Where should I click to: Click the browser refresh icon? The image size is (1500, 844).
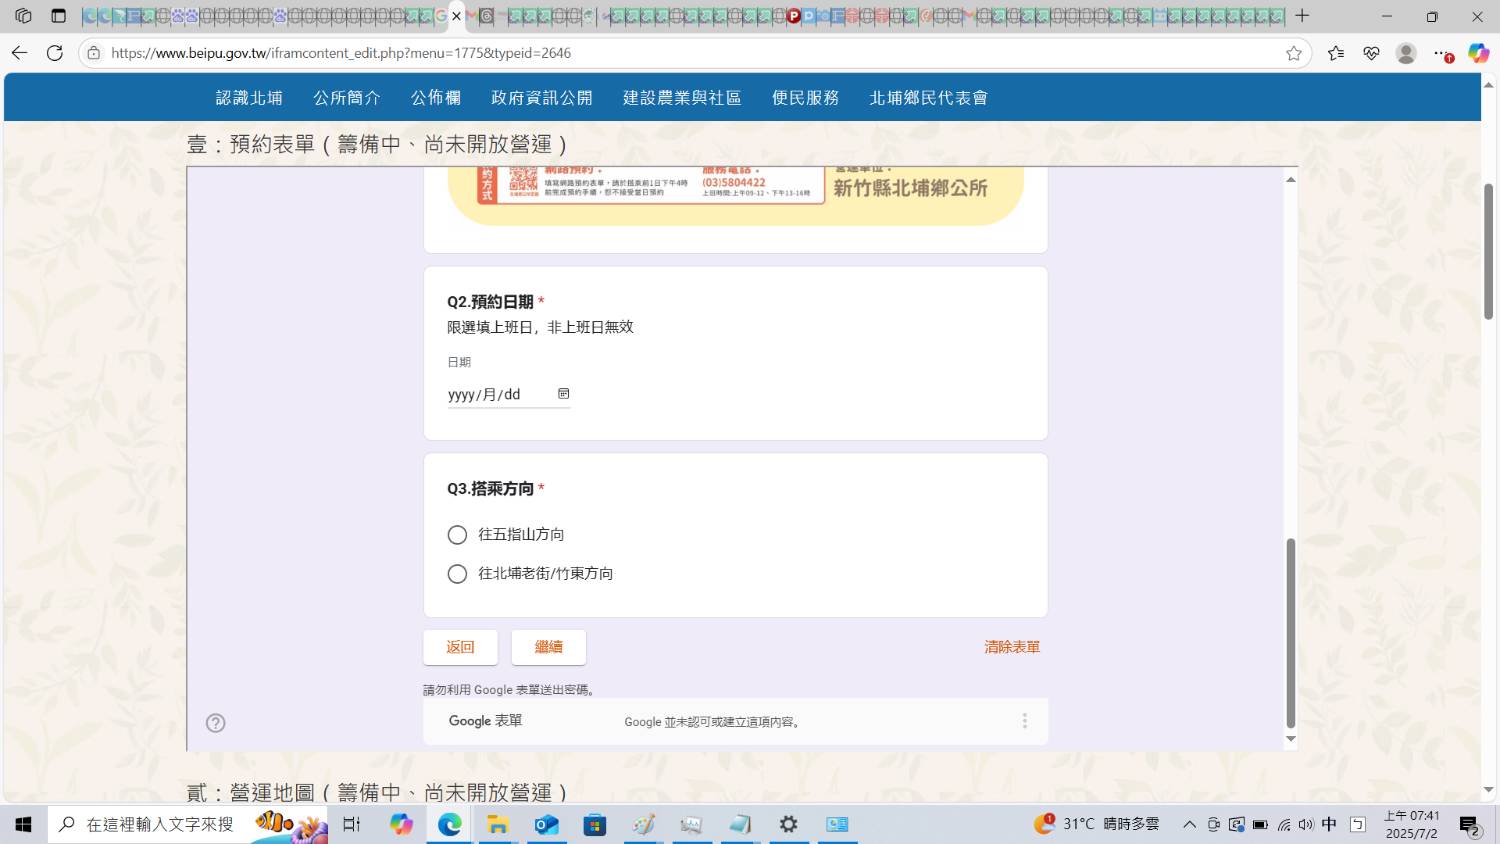(x=55, y=53)
